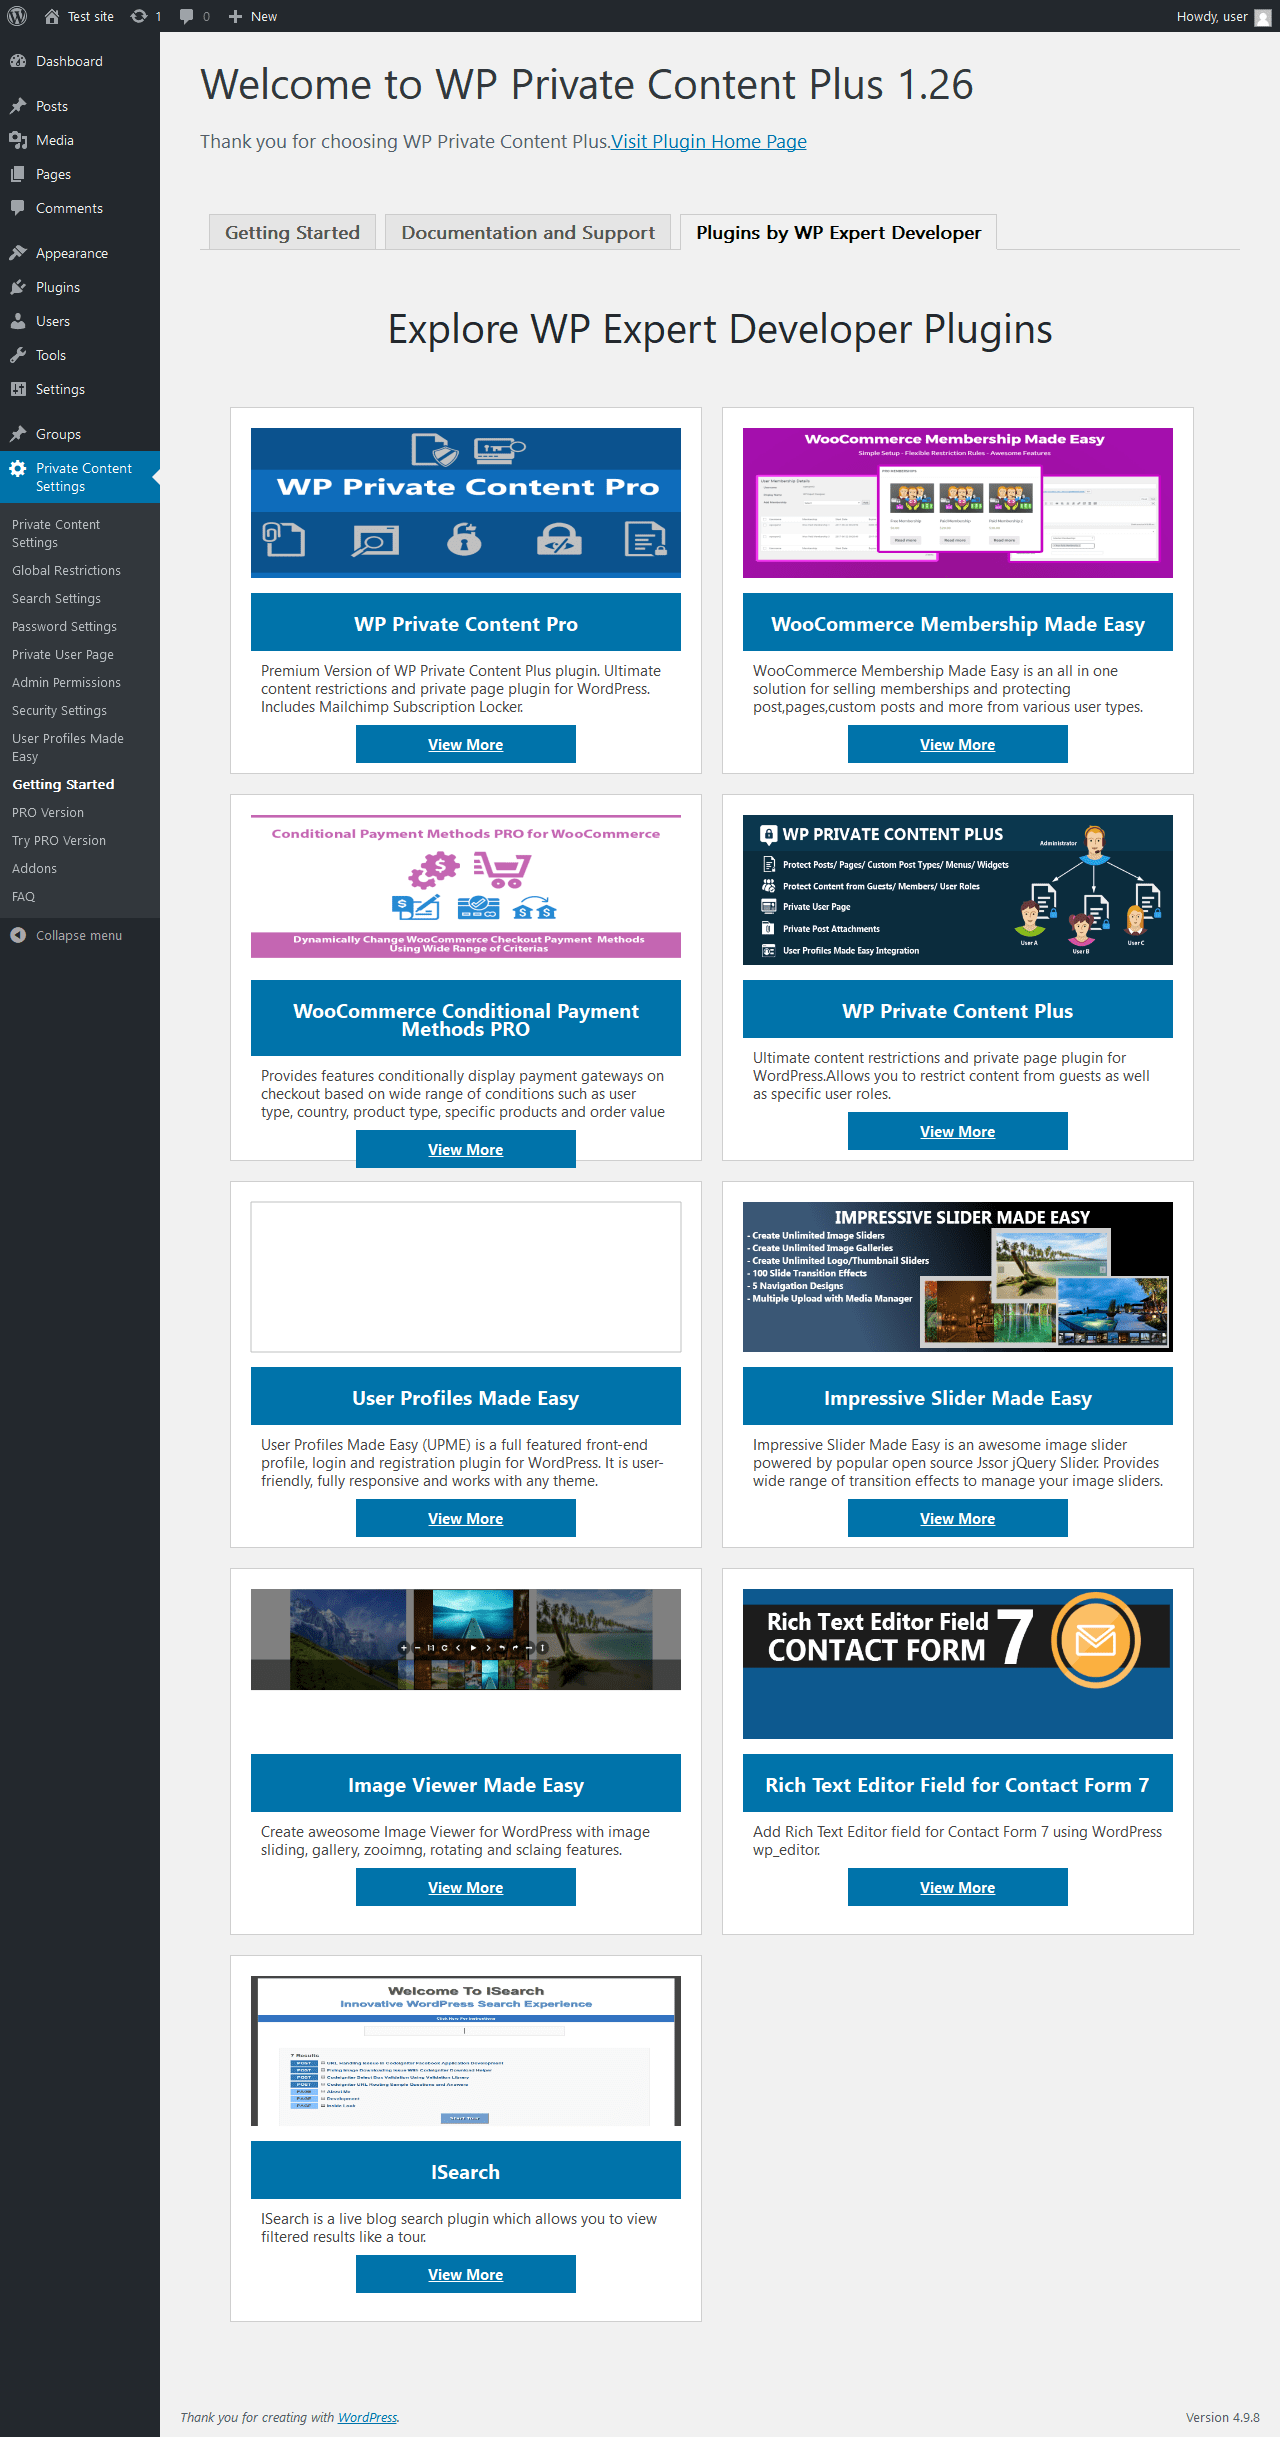This screenshot has width=1280, height=2437.
Task: Click the Private Content Settings gear icon
Action: pyautogui.click(x=18, y=468)
